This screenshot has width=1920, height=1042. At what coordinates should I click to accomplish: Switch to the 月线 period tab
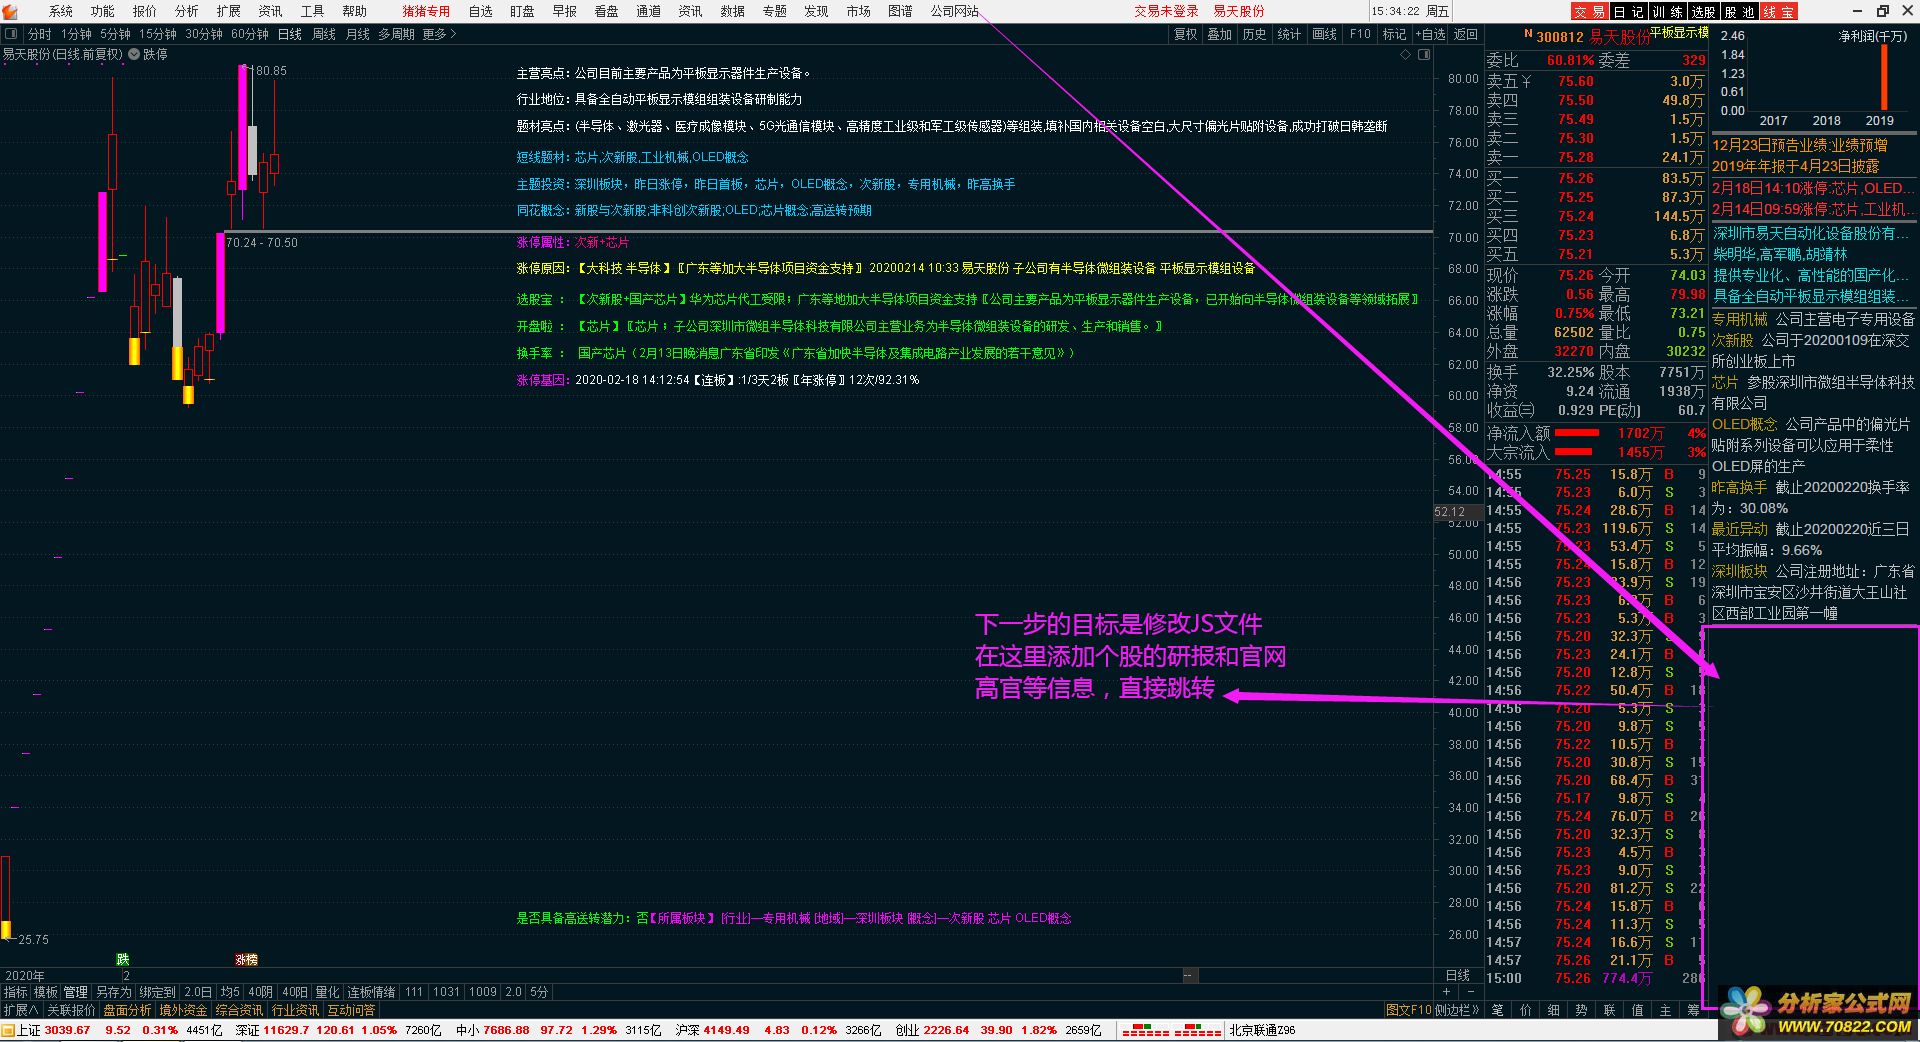pos(358,34)
